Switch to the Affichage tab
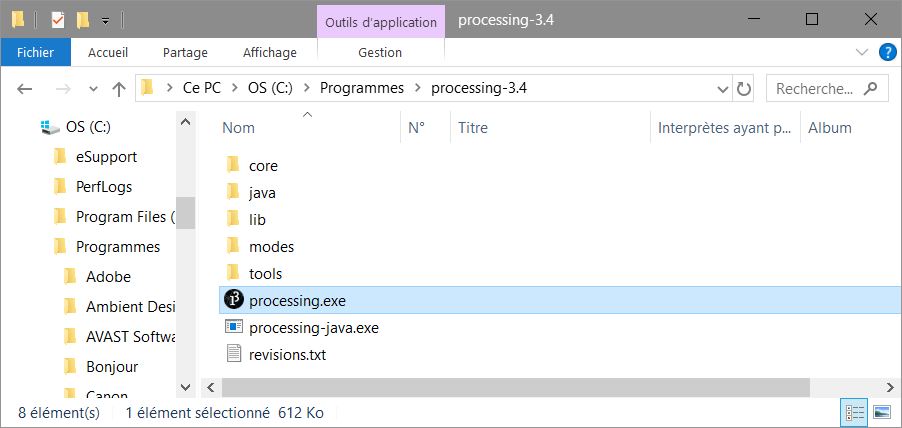The image size is (902, 428). [x=269, y=52]
